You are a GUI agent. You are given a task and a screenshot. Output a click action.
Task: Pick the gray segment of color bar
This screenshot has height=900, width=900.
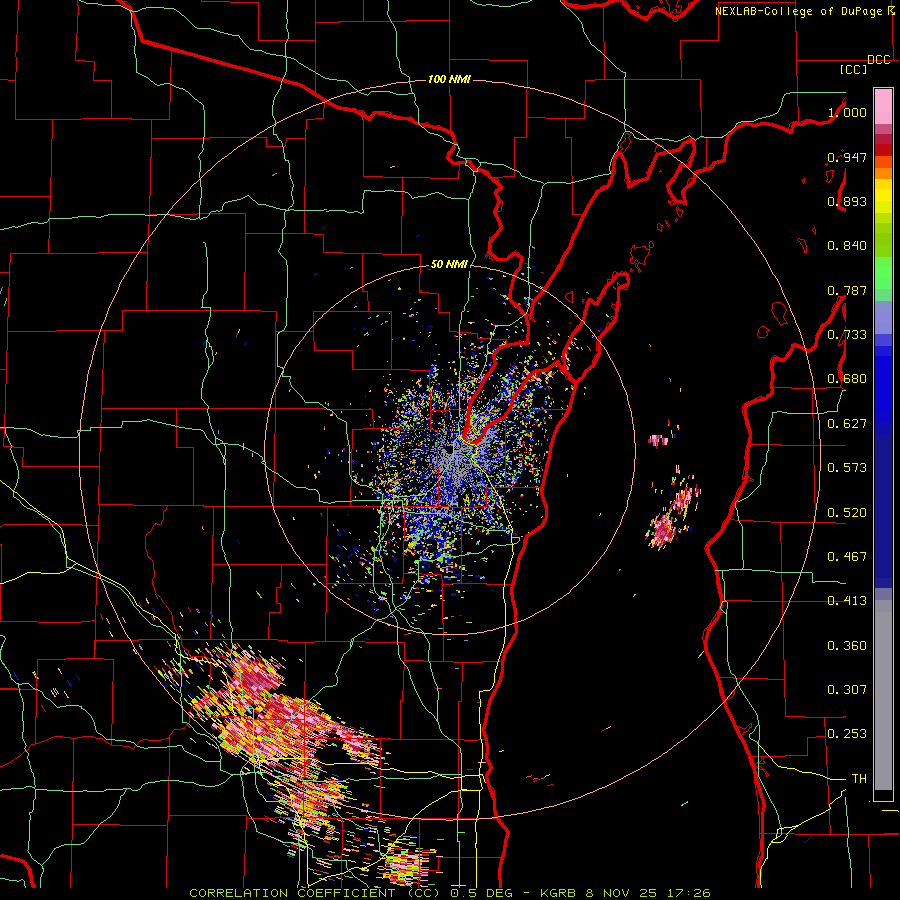pyautogui.click(x=883, y=695)
